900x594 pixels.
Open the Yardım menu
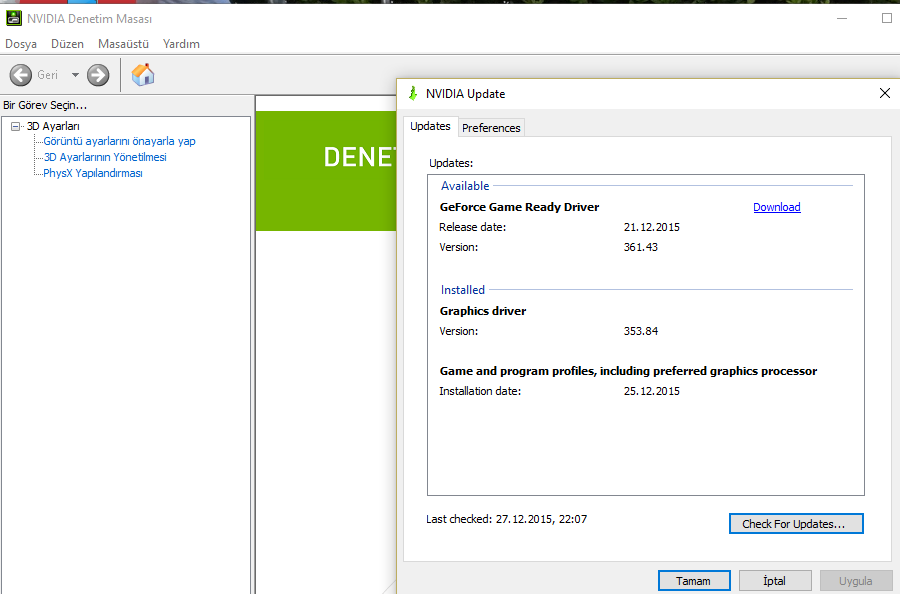tap(181, 44)
